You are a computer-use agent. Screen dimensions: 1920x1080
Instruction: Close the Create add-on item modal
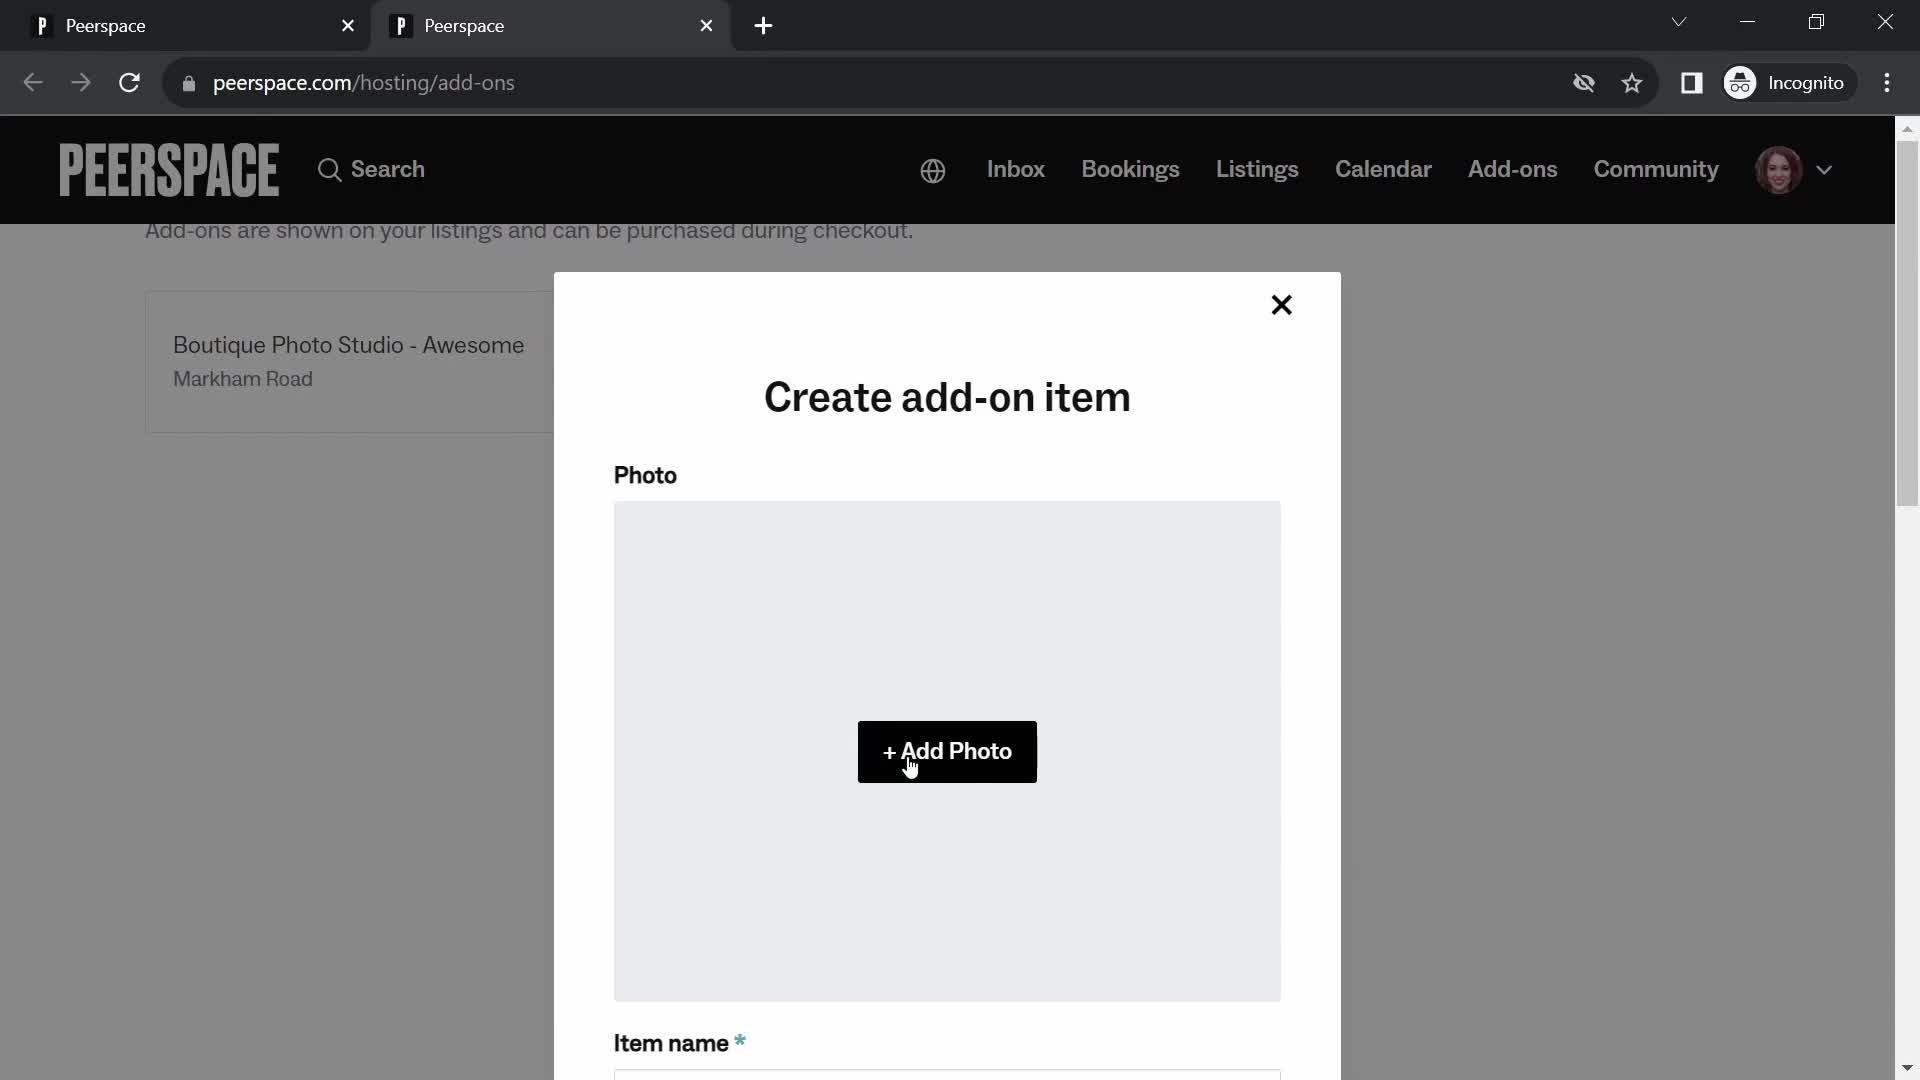[x=1280, y=303]
